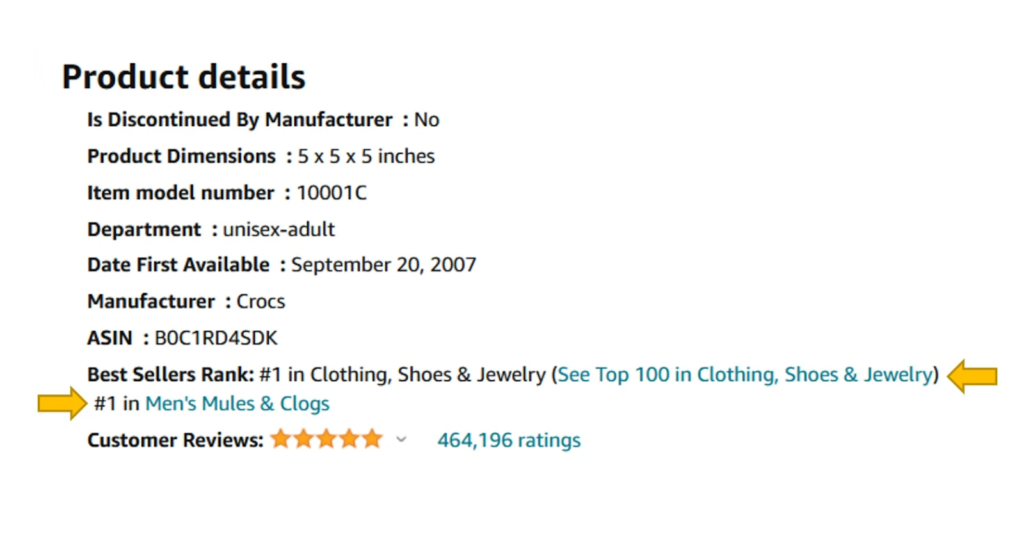
Task: Open the 464,196 ratings link
Action: 509,440
